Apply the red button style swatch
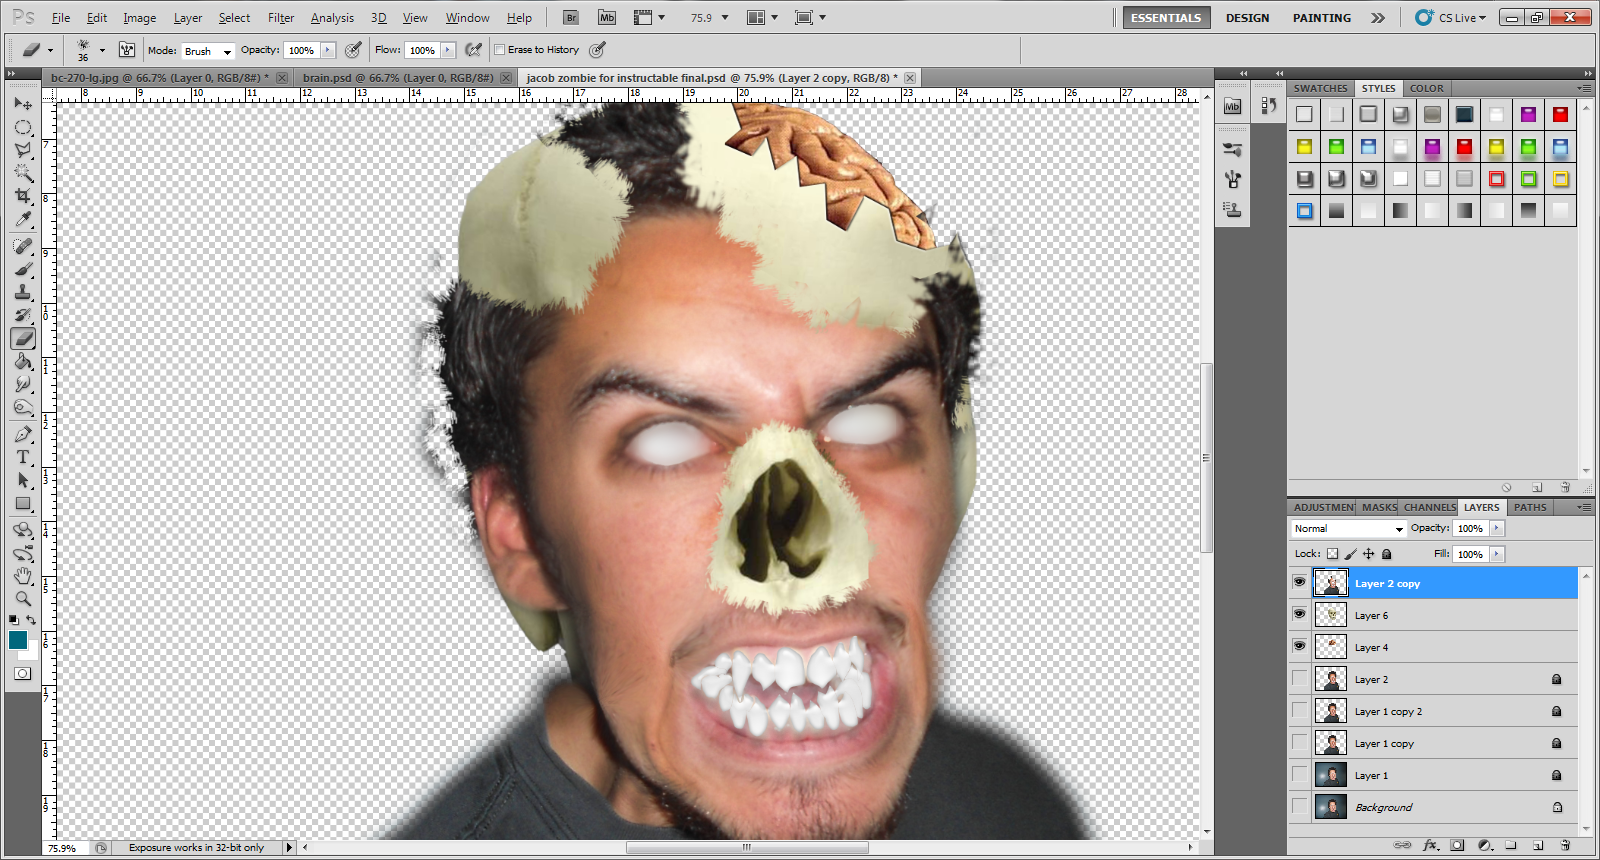Image resolution: width=1600 pixels, height=860 pixels. pos(1560,114)
